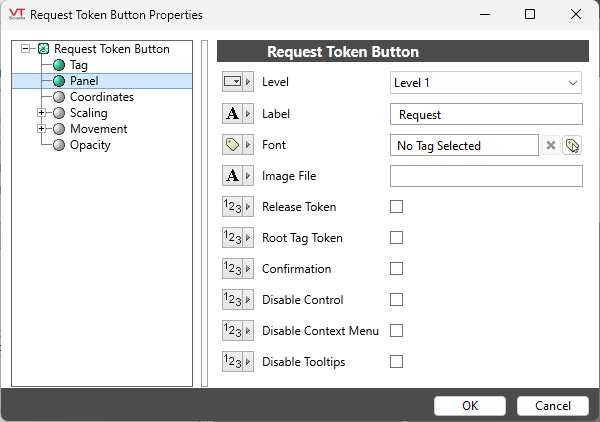Tick the Root Tag Token checkbox
Image resolution: width=600 pixels, height=422 pixels.
pyautogui.click(x=397, y=238)
